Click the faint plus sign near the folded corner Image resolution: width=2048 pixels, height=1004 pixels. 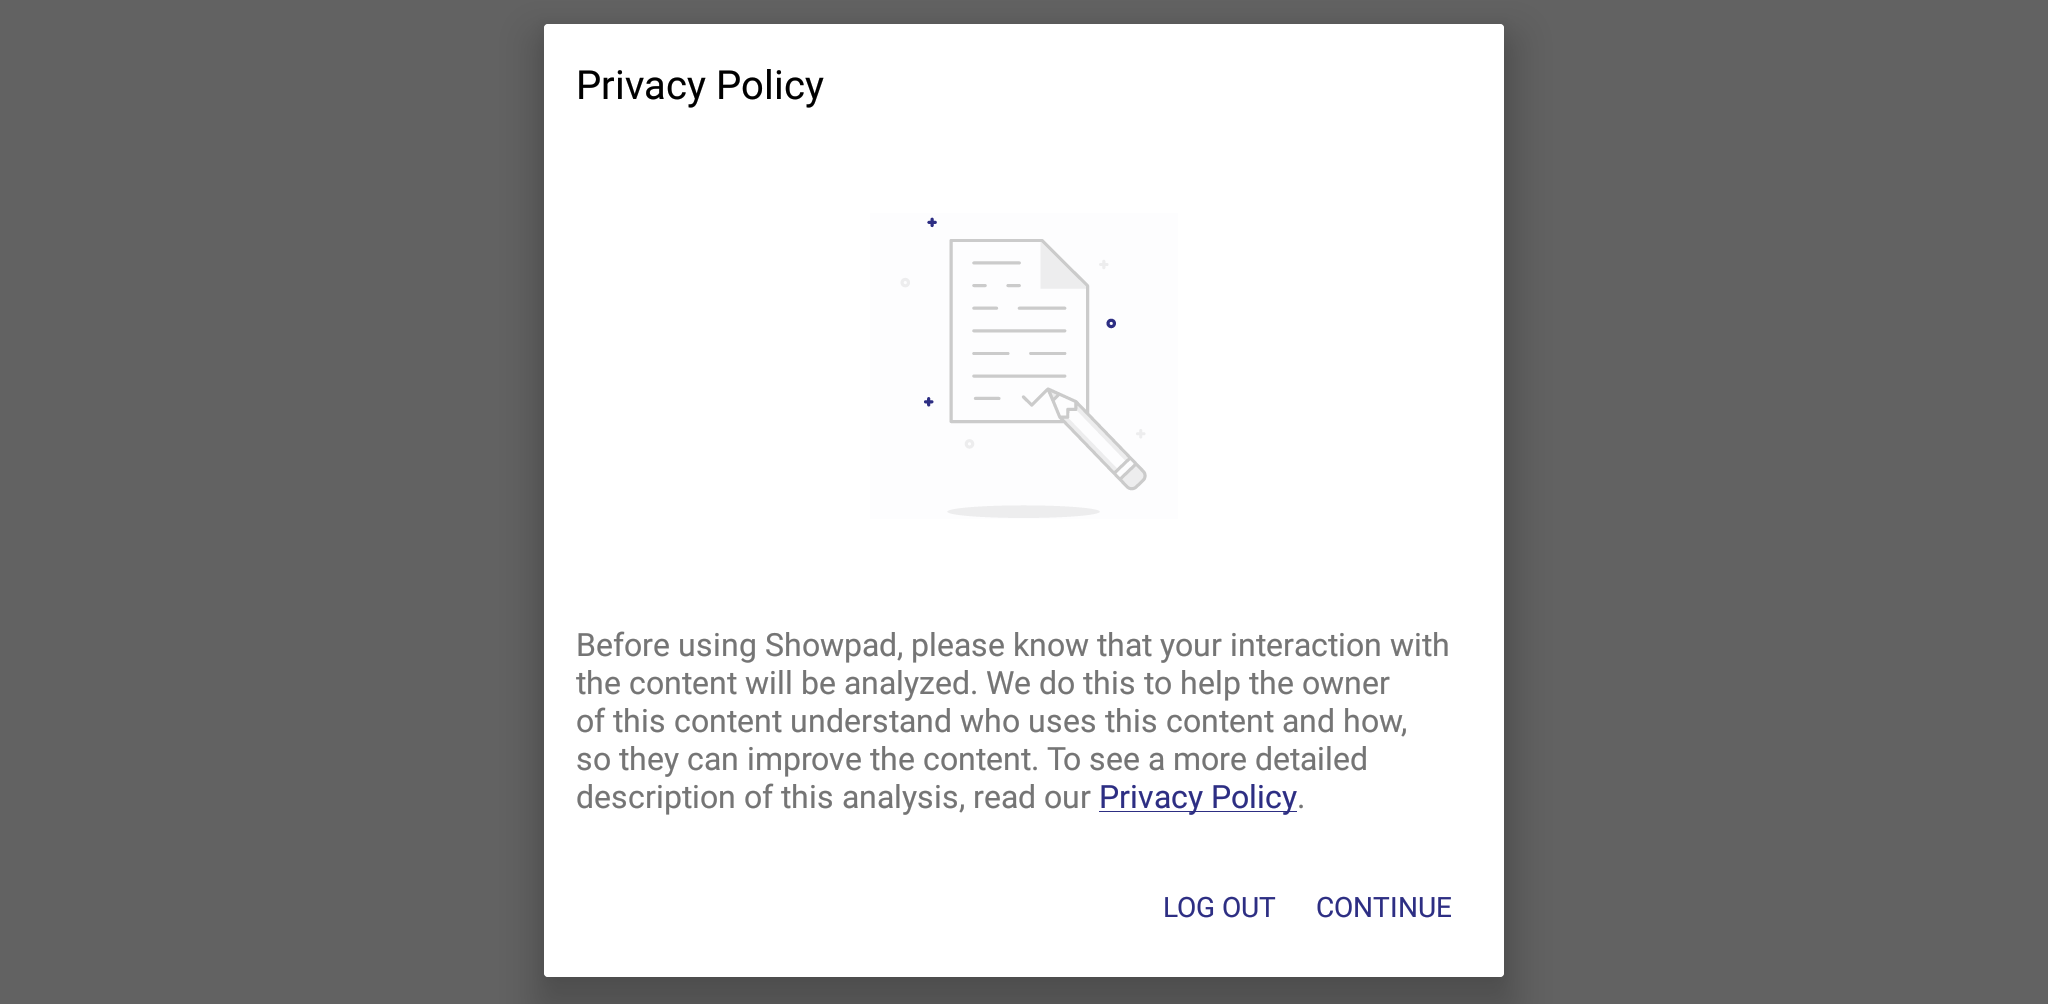(1103, 264)
